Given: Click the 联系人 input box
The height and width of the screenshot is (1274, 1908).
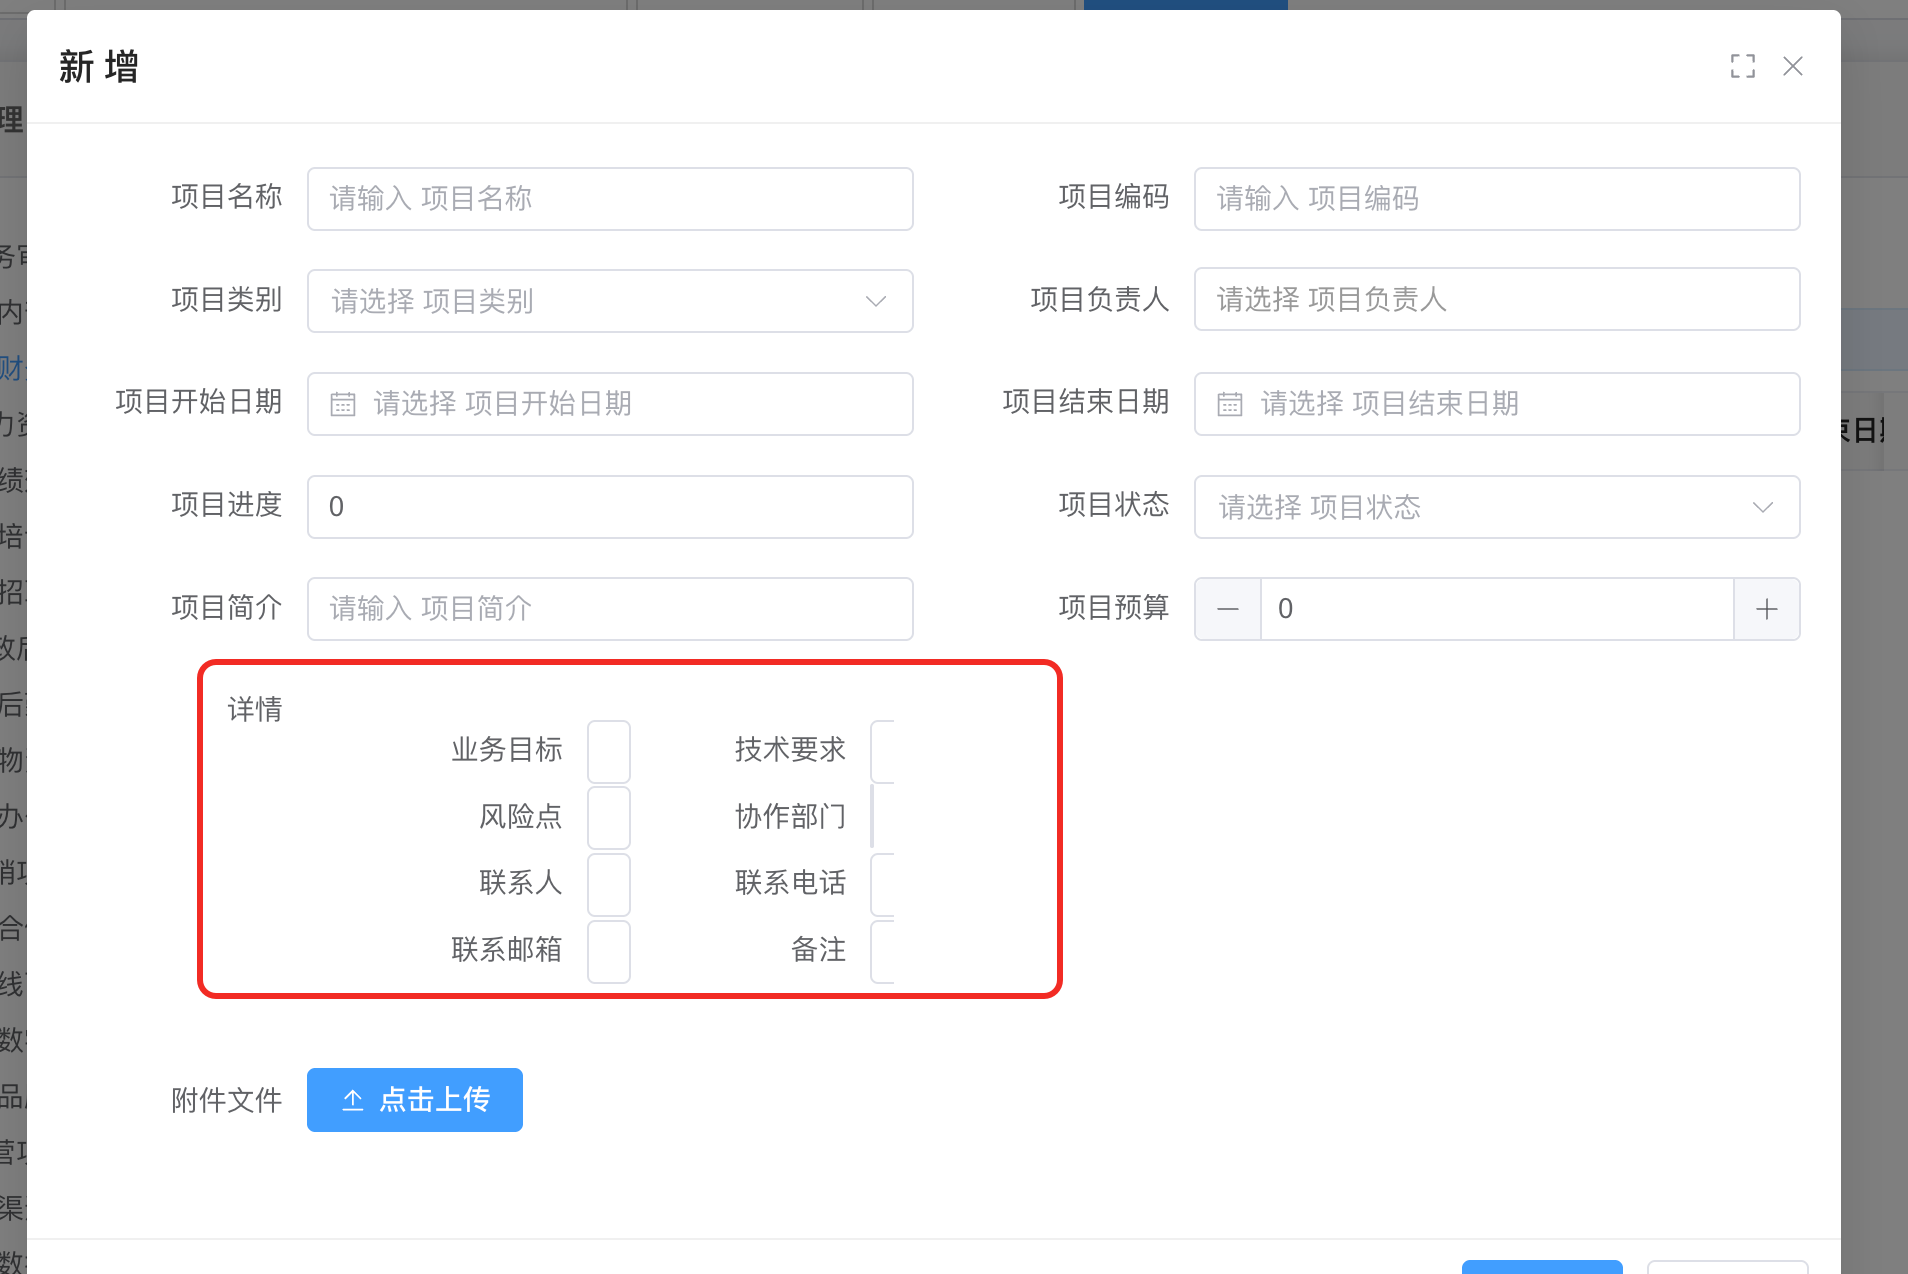Looking at the screenshot, I should (x=608, y=884).
